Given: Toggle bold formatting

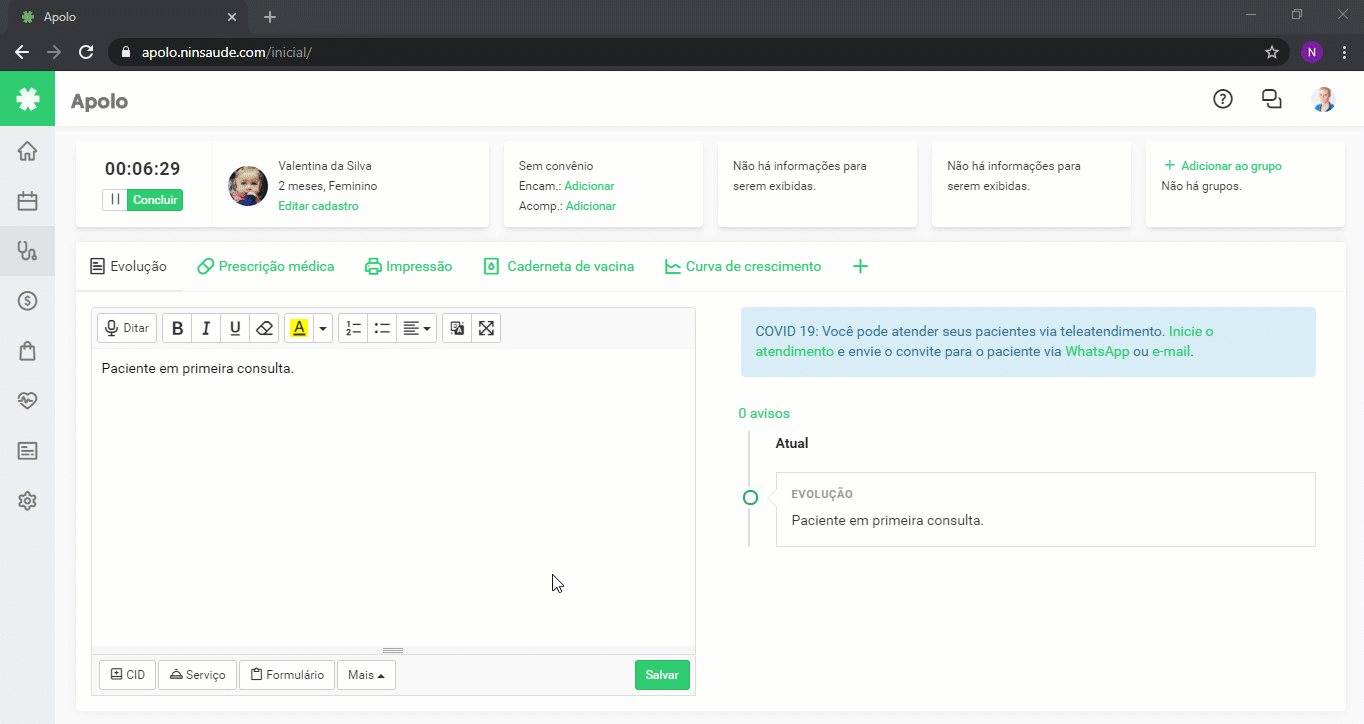Looking at the screenshot, I should click(177, 328).
